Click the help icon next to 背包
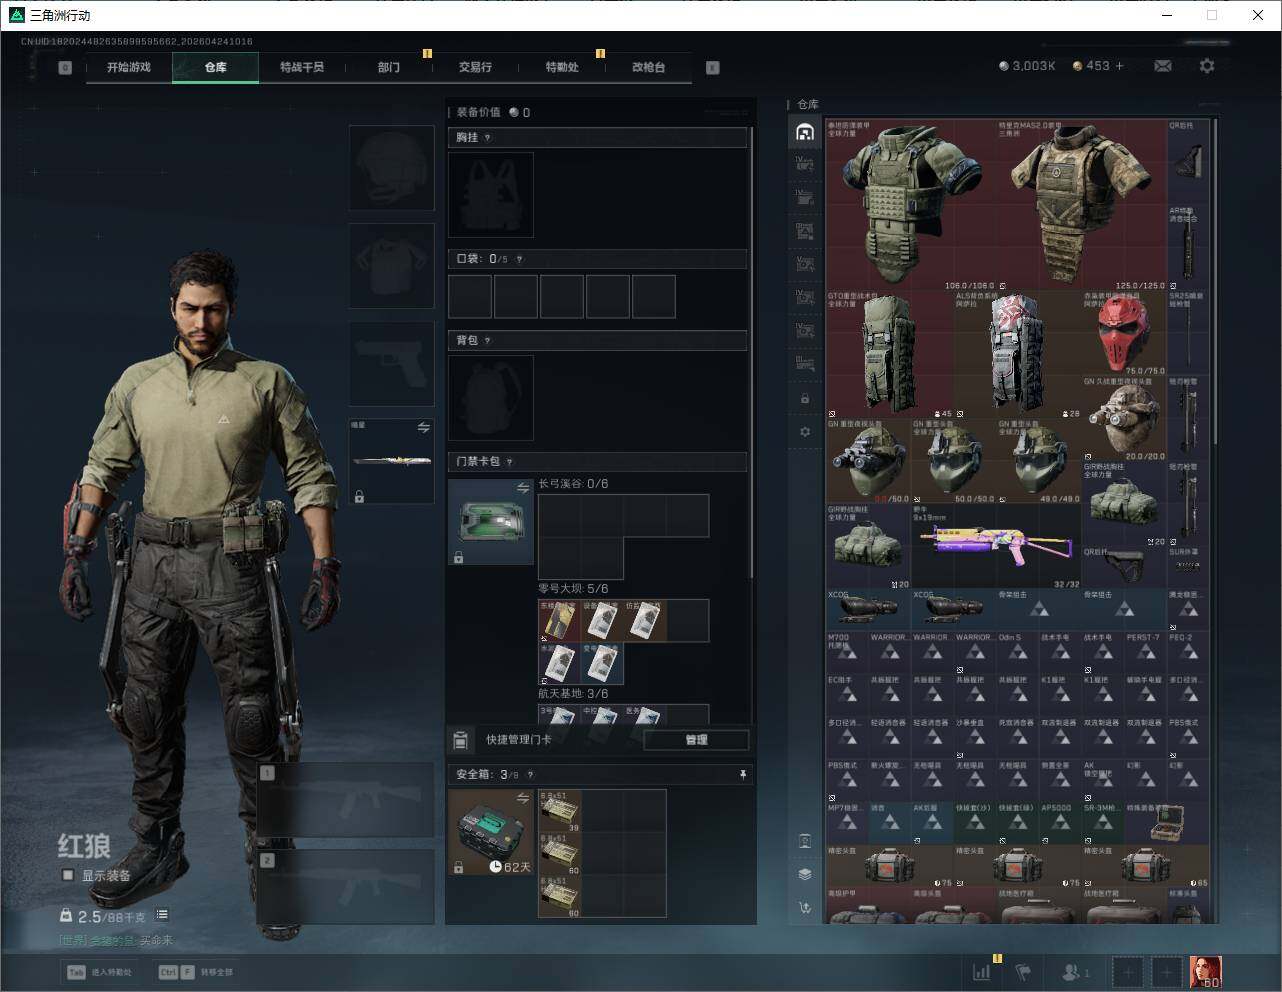Screen dimensions: 1282x992 click(x=487, y=340)
